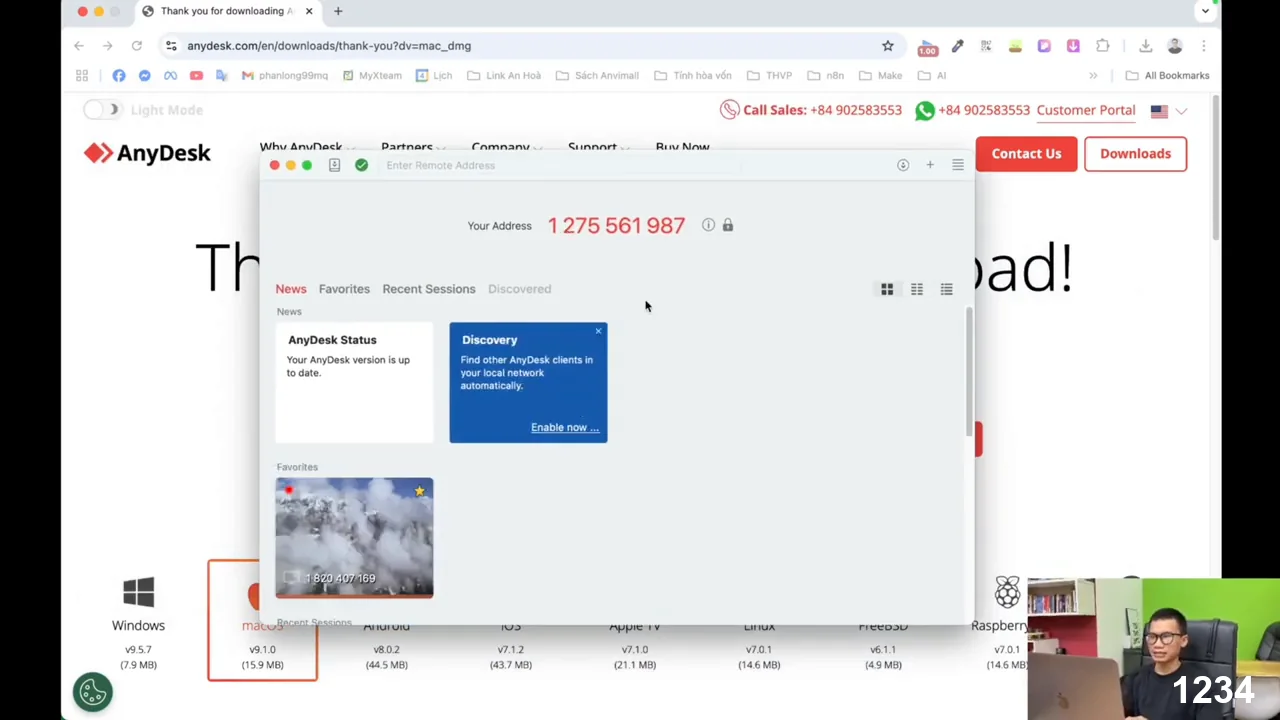The width and height of the screenshot is (1280, 720).
Task: Open a new browser tab
Action: pyautogui.click(x=338, y=11)
